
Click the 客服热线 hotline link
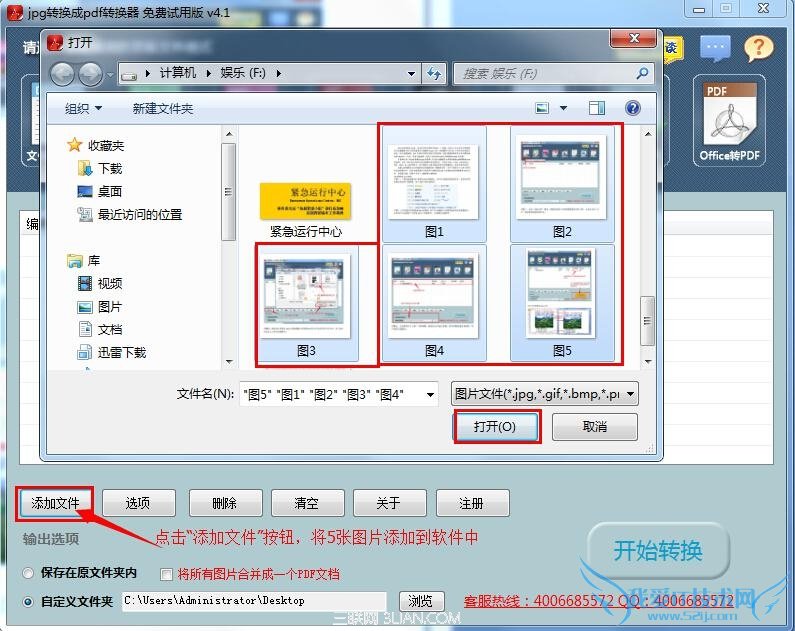point(599,602)
